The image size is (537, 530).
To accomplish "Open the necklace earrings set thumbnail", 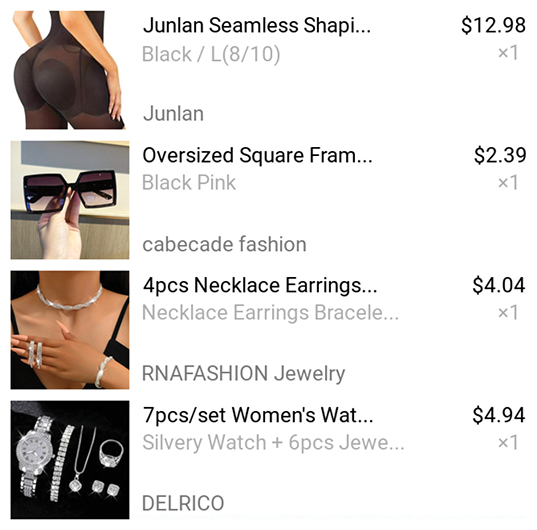I will 70,330.
